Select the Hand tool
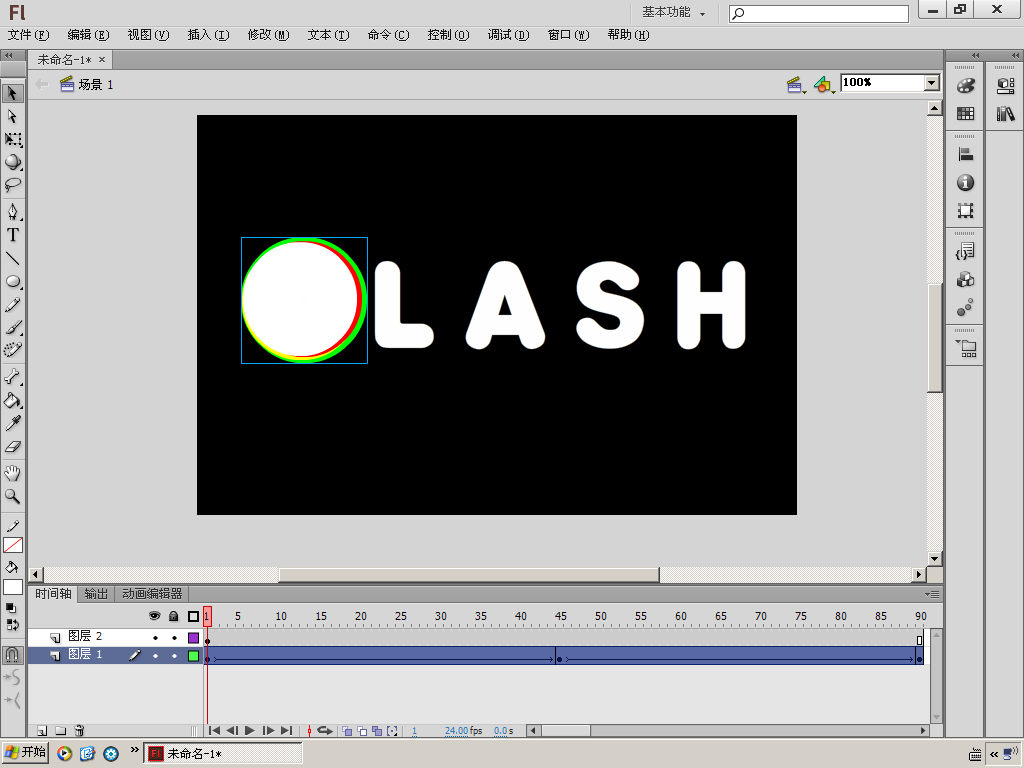1024x768 pixels. [12, 473]
